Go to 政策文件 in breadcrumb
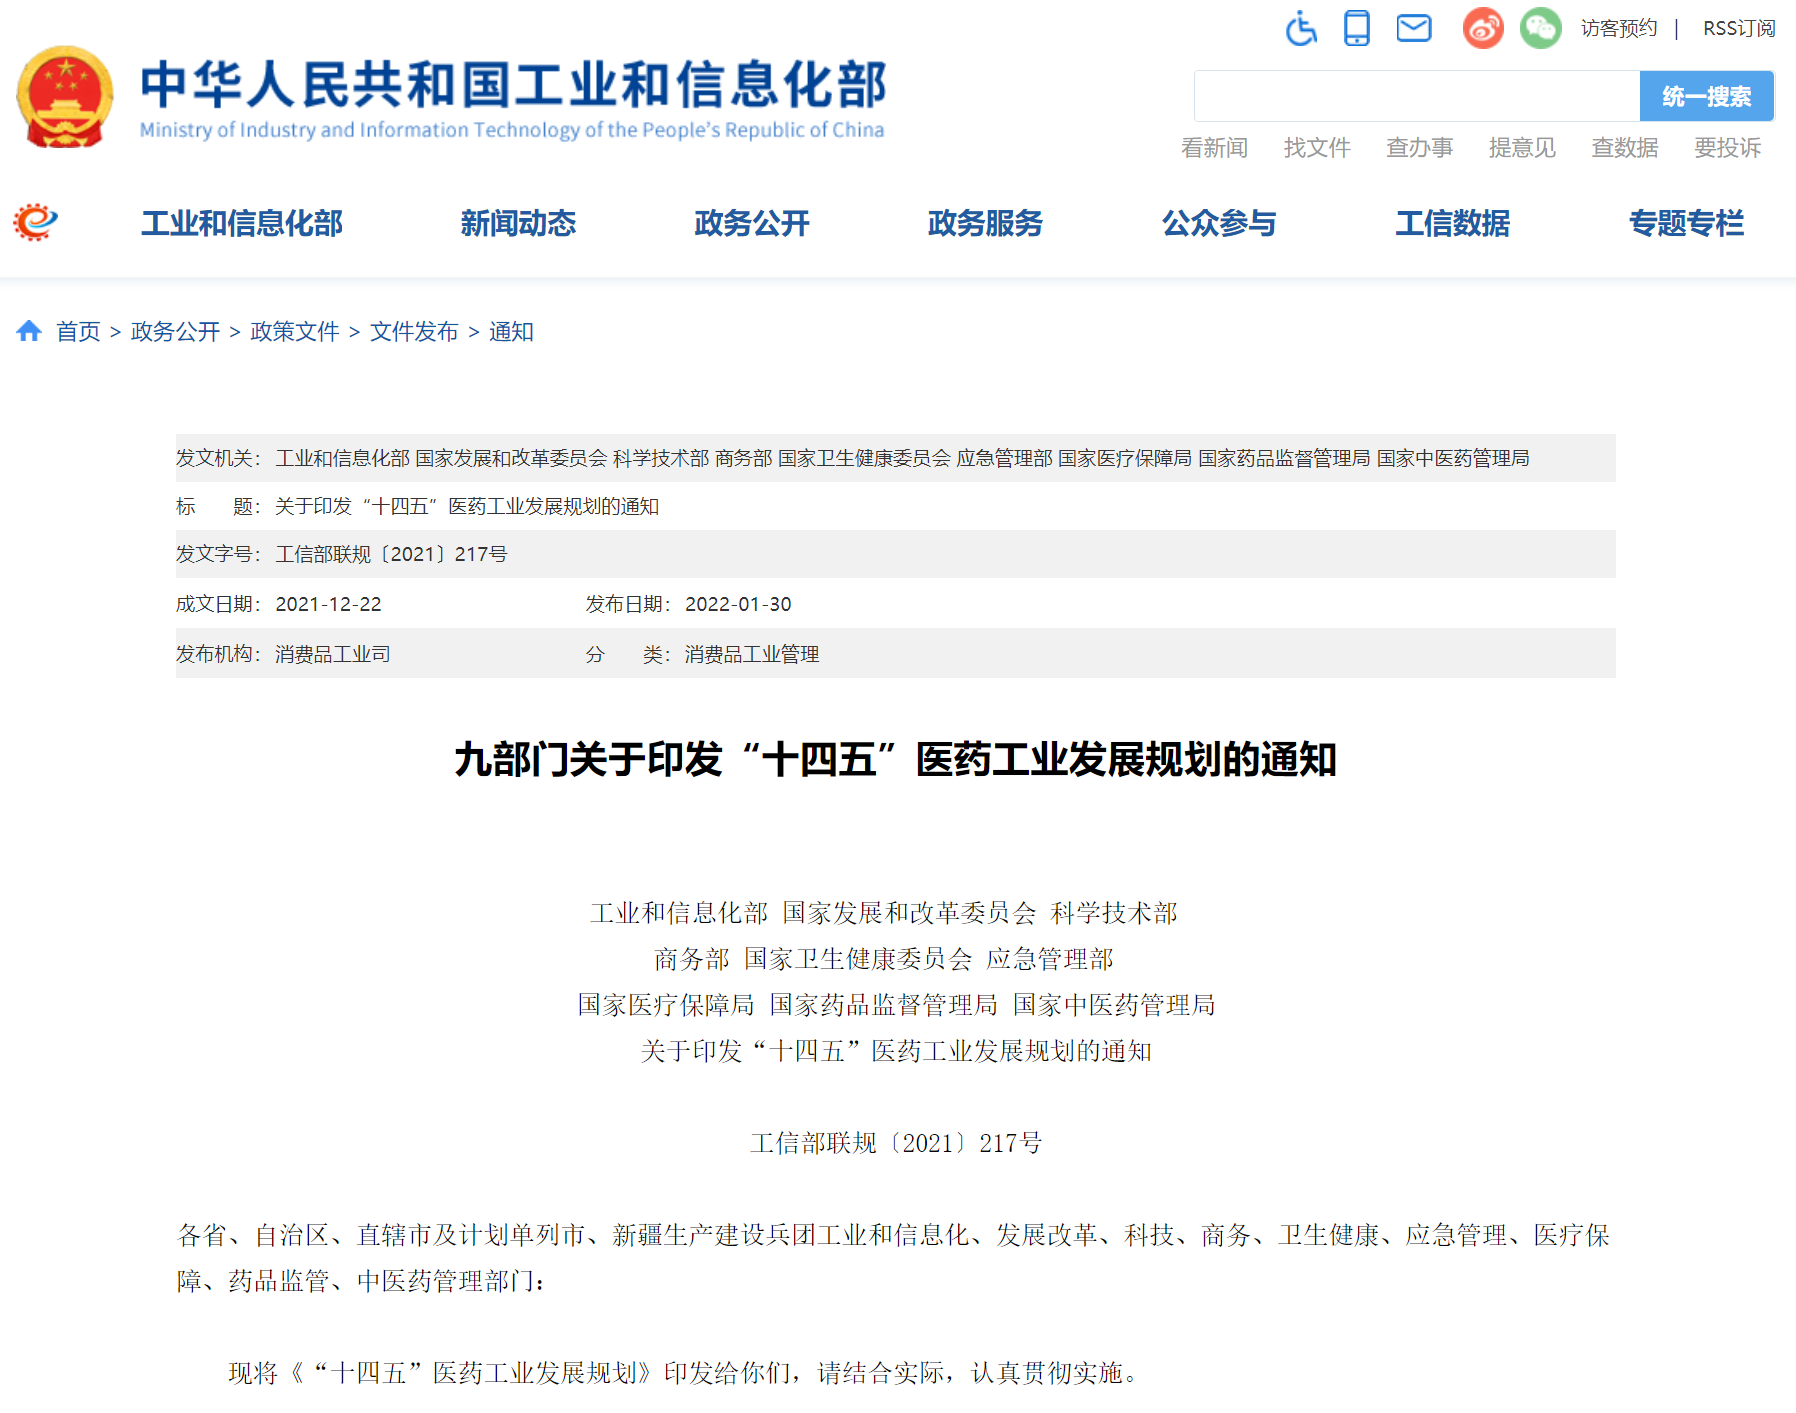This screenshot has width=1796, height=1413. [x=294, y=331]
